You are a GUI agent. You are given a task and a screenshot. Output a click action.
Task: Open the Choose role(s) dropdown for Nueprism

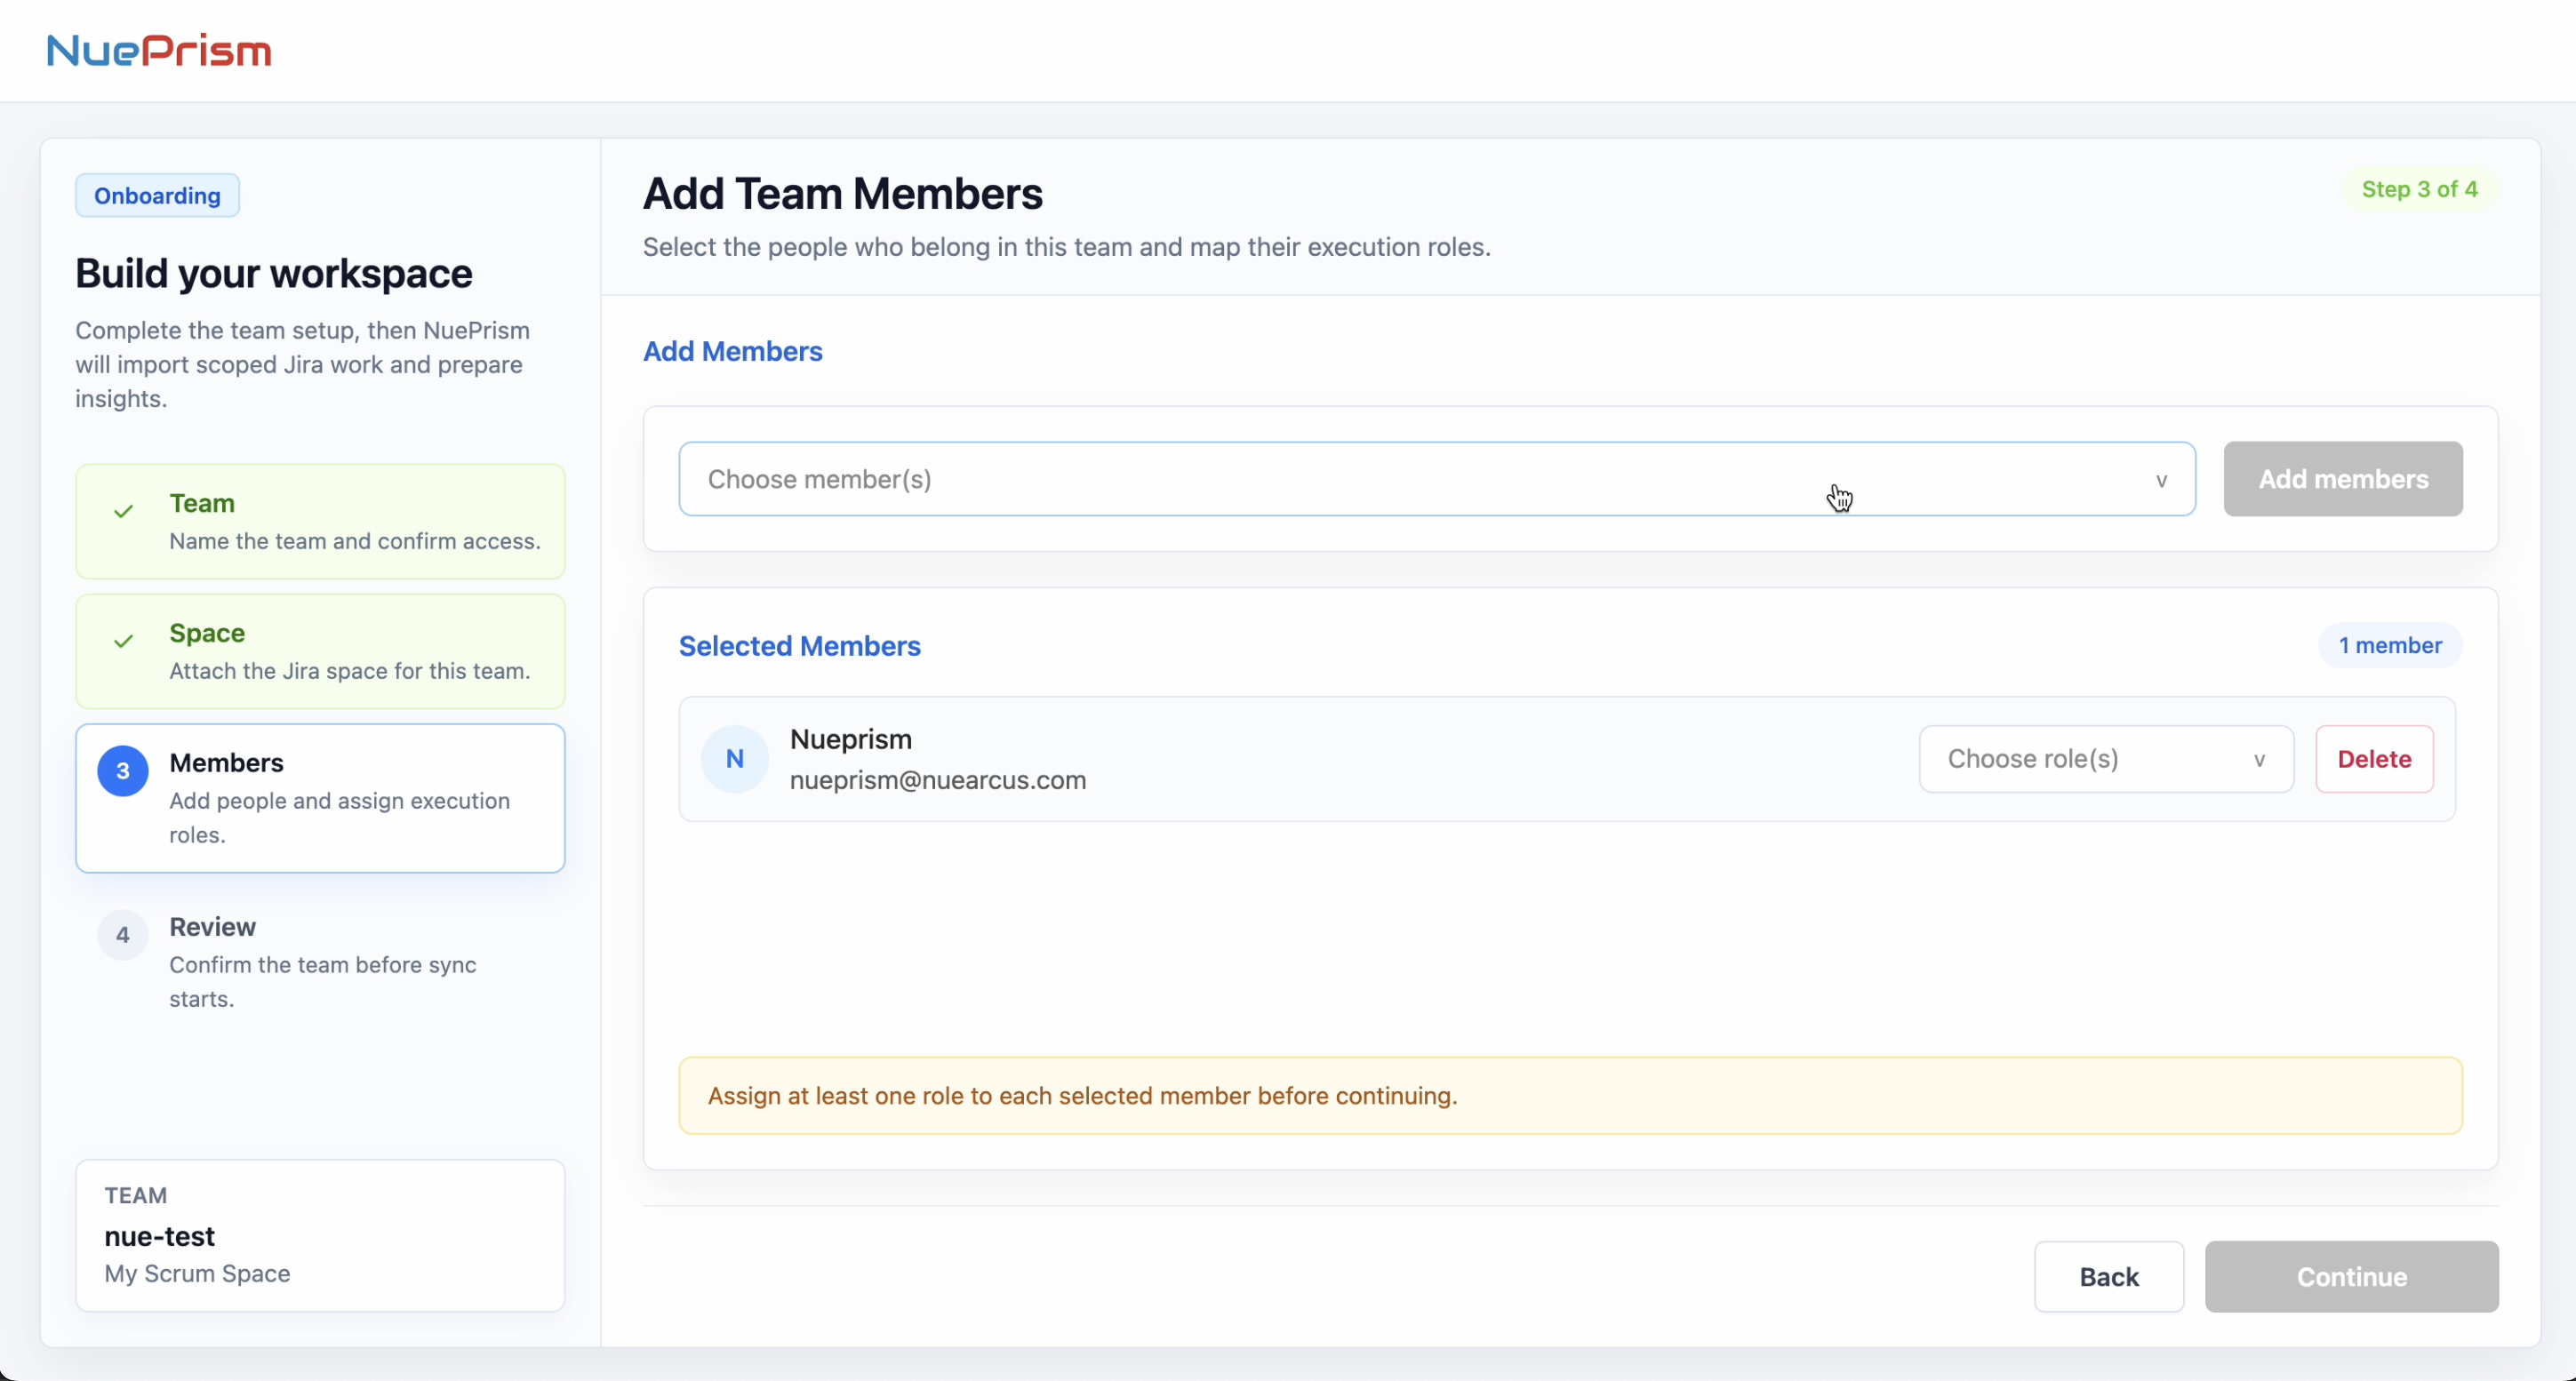[2106, 759]
